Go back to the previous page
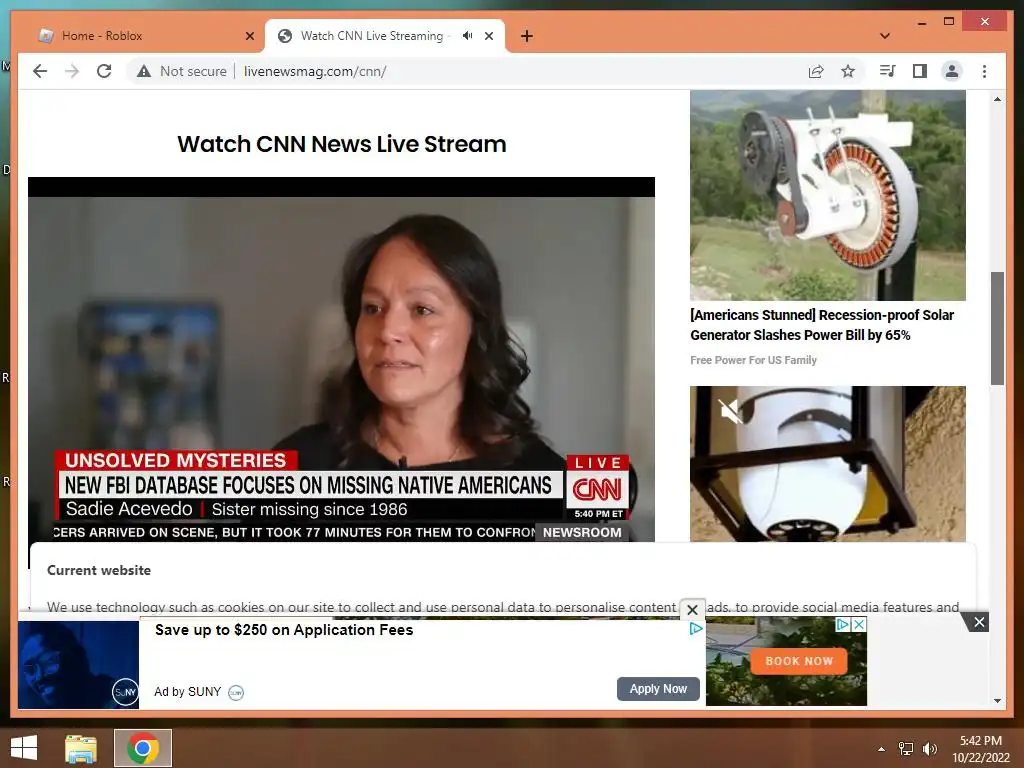The width and height of the screenshot is (1024, 768). coord(40,71)
